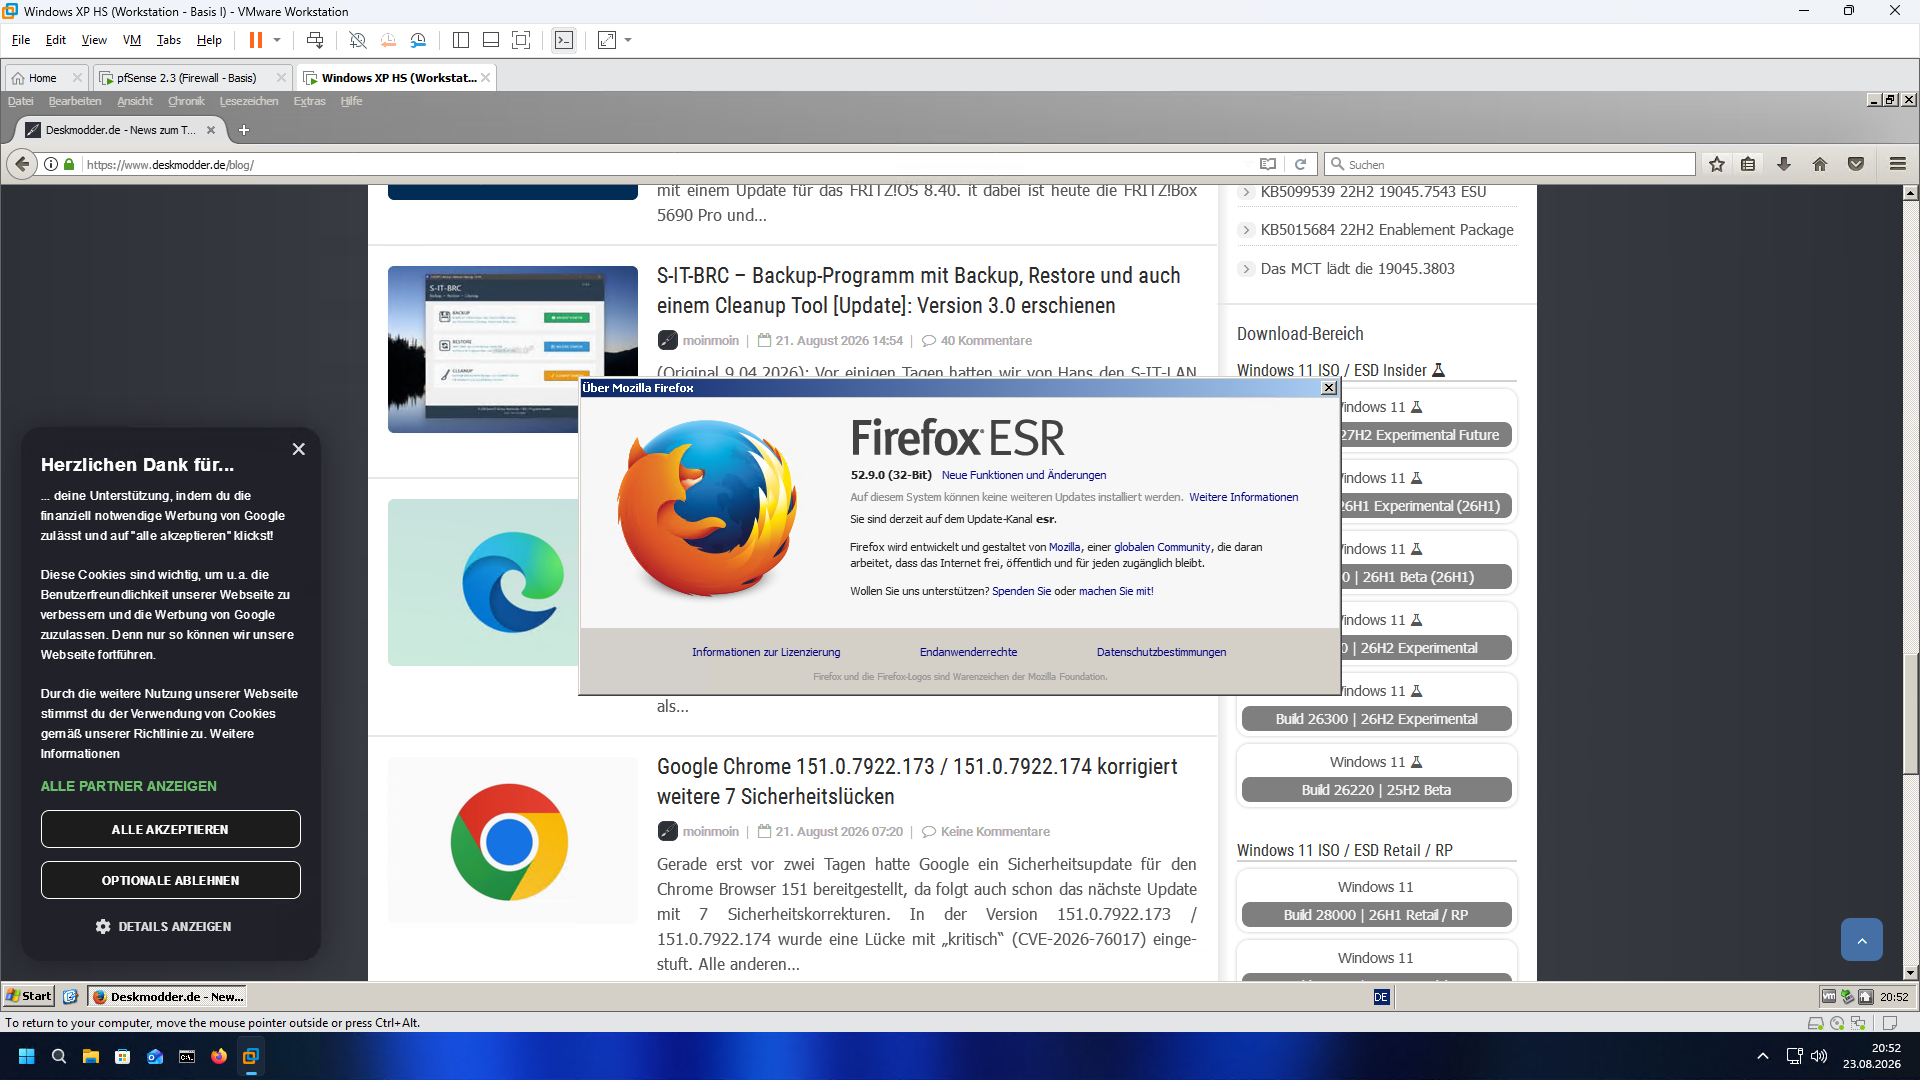Open the power options dropdown arrow beside pause
The image size is (1920, 1080).
pyautogui.click(x=277, y=40)
